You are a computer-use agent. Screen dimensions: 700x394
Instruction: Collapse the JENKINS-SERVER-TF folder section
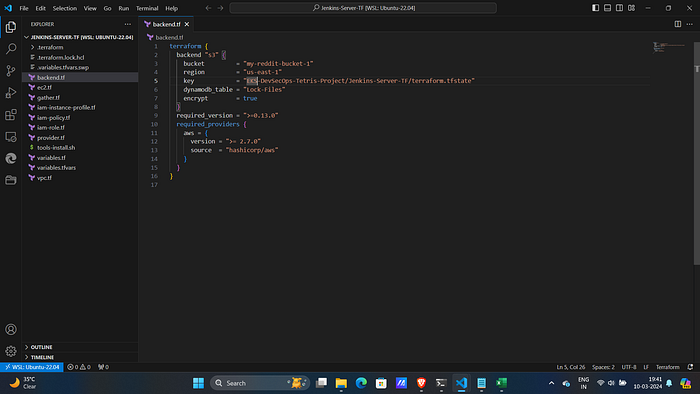tap(79, 37)
